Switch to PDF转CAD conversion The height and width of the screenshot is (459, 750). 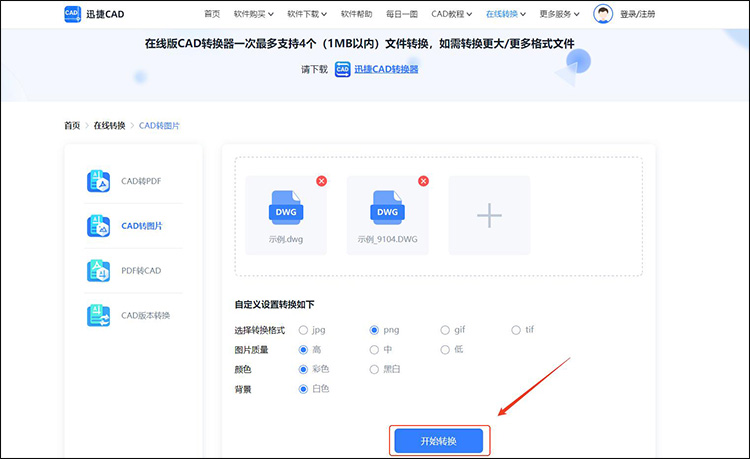141,271
